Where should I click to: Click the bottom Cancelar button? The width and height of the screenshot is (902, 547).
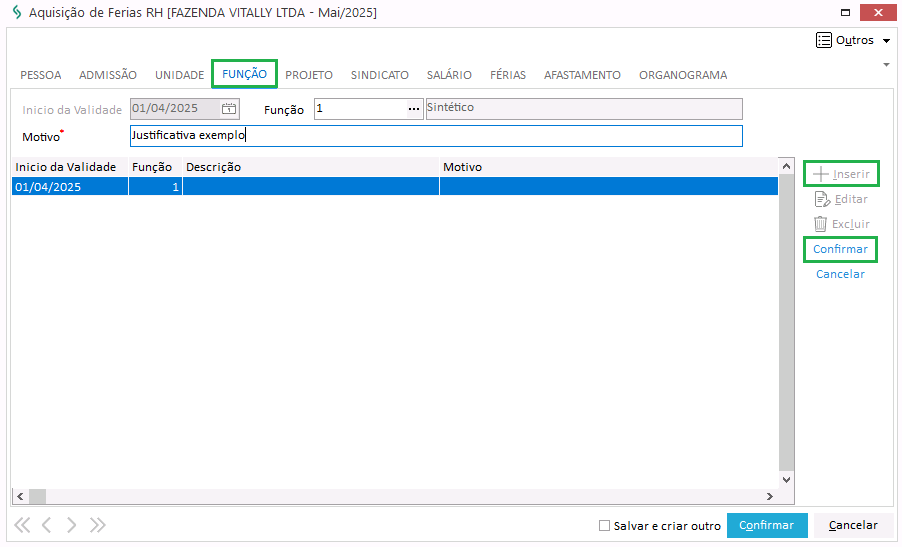tap(853, 525)
